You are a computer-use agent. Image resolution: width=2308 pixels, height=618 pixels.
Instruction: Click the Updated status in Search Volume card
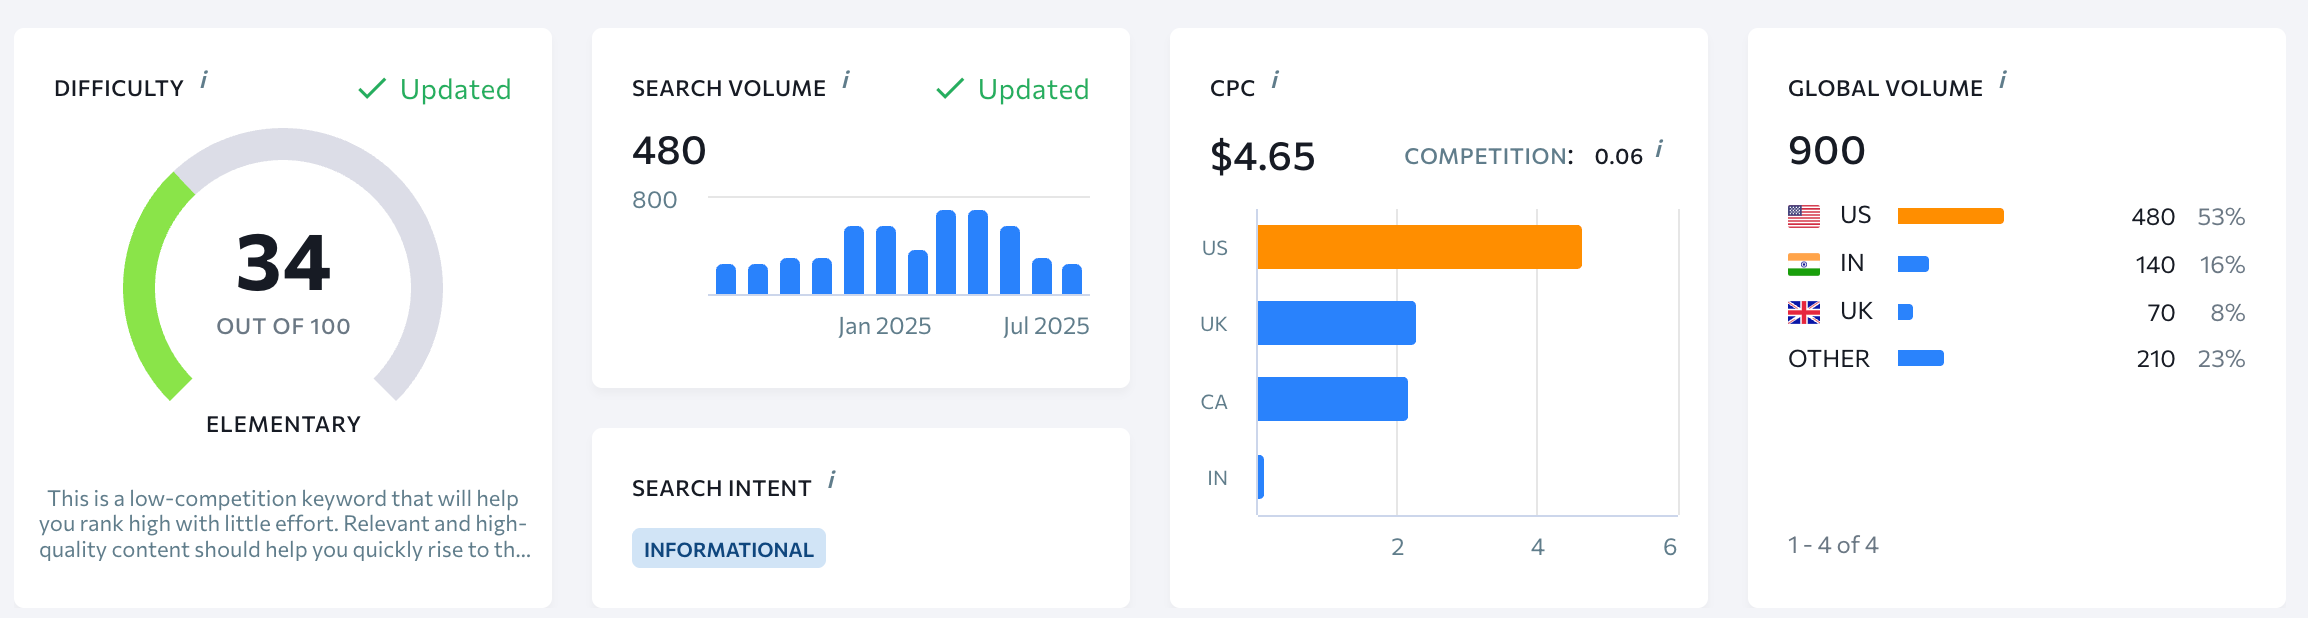tap(1013, 89)
